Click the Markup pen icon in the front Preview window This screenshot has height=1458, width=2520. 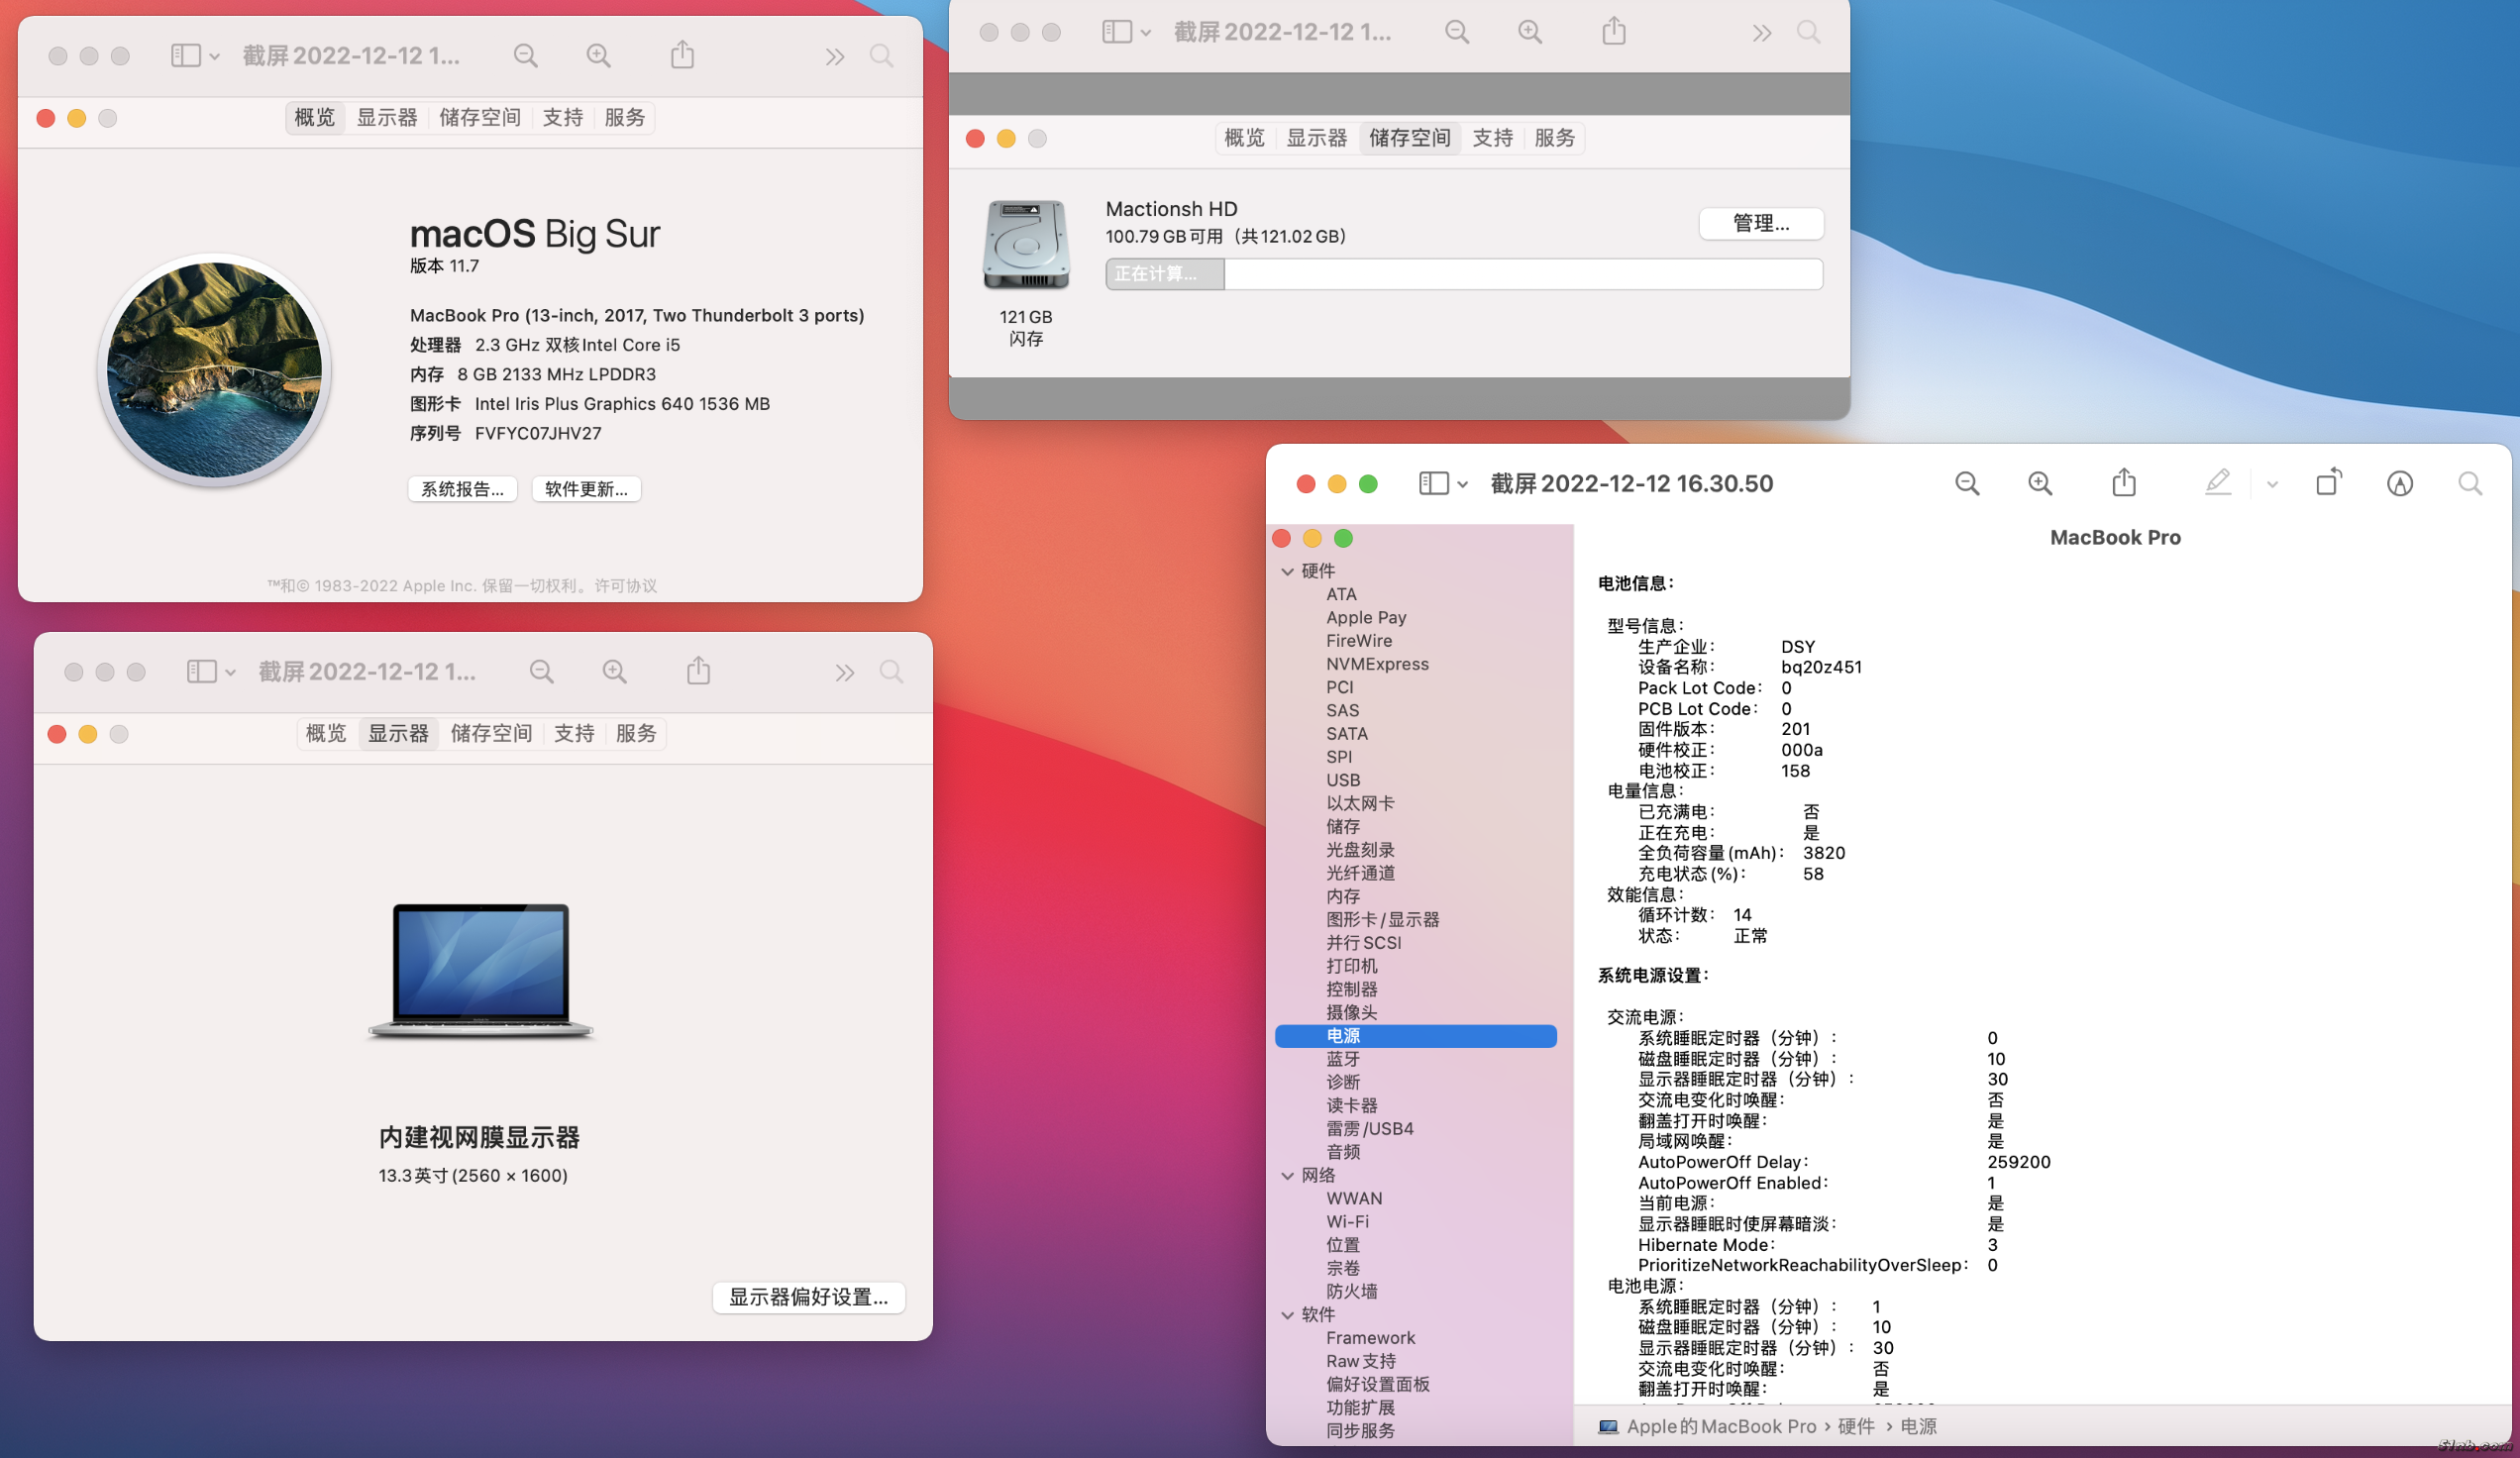click(2217, 484)
